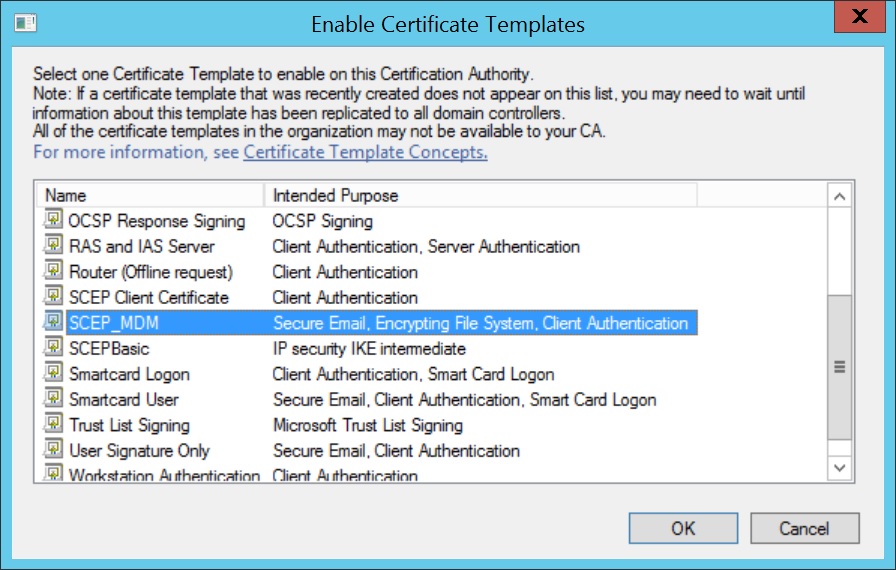
Task: Click the scrollbar up arrow
Action: click(840, 196)
